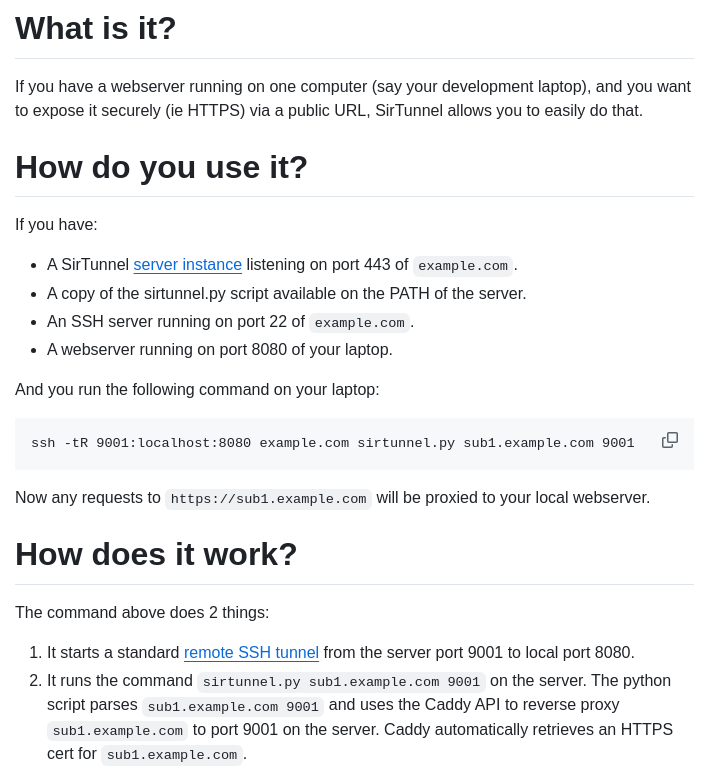
Task: Follow the "remote SSH tunnel" link
Action: point(251,653)
